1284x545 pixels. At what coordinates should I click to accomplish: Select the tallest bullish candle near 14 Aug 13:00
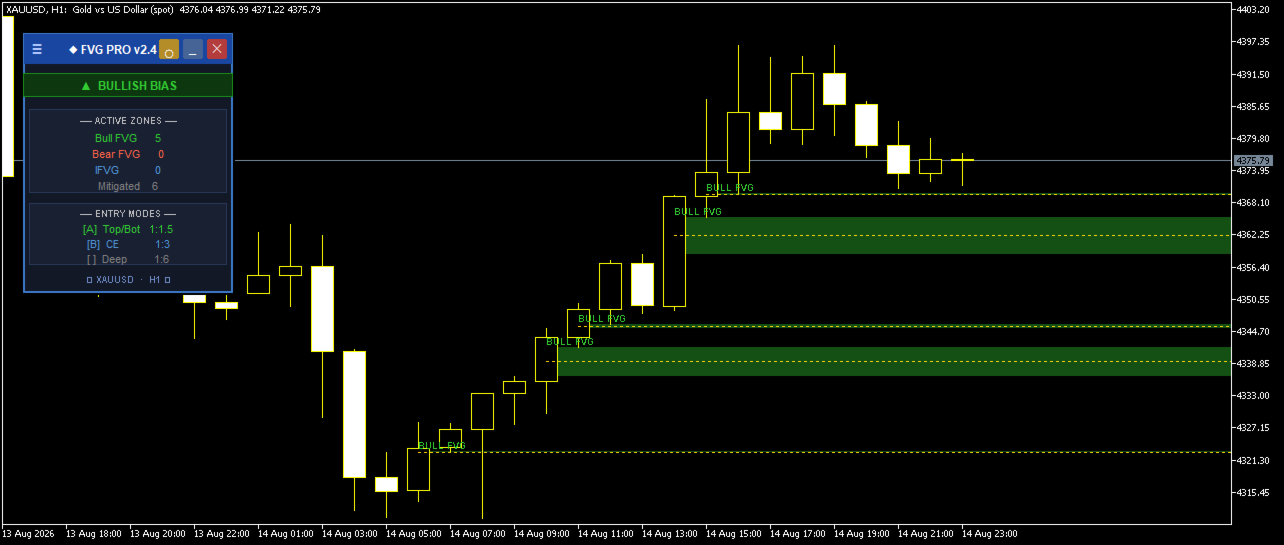pos(674,251)
